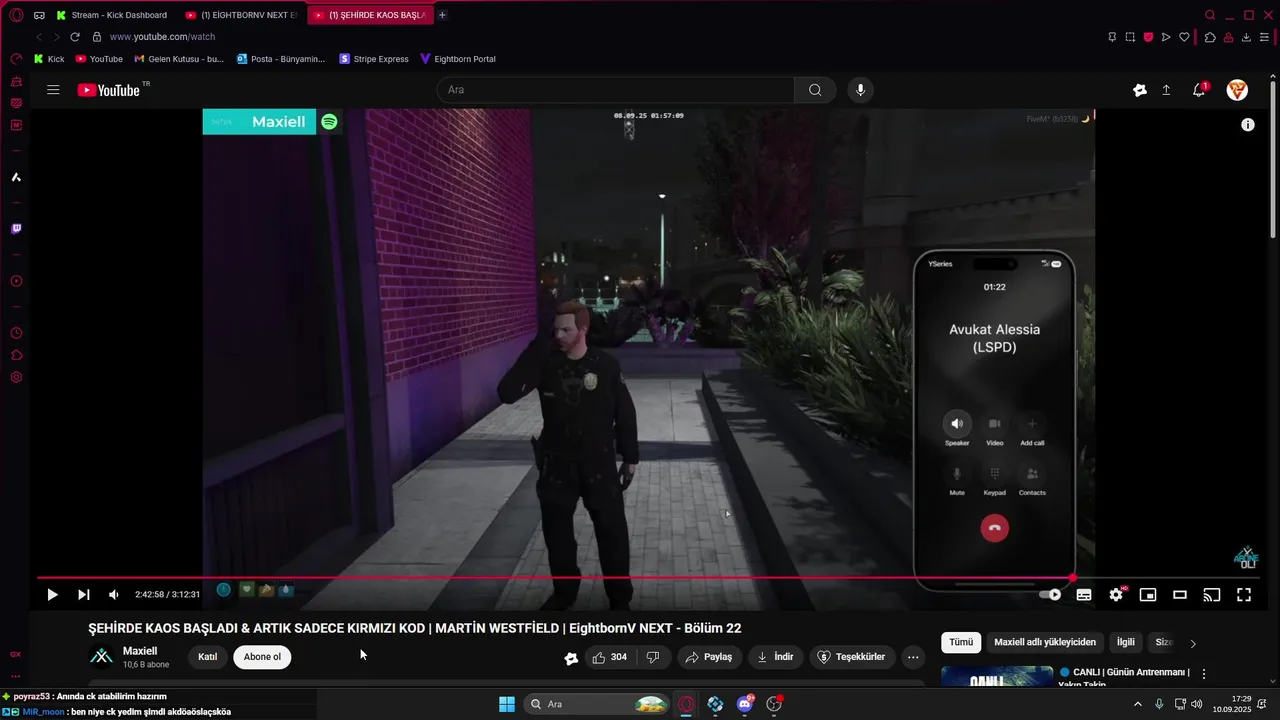
Task: Toggle fullscreen on the video player
Action: [1244, 594]
